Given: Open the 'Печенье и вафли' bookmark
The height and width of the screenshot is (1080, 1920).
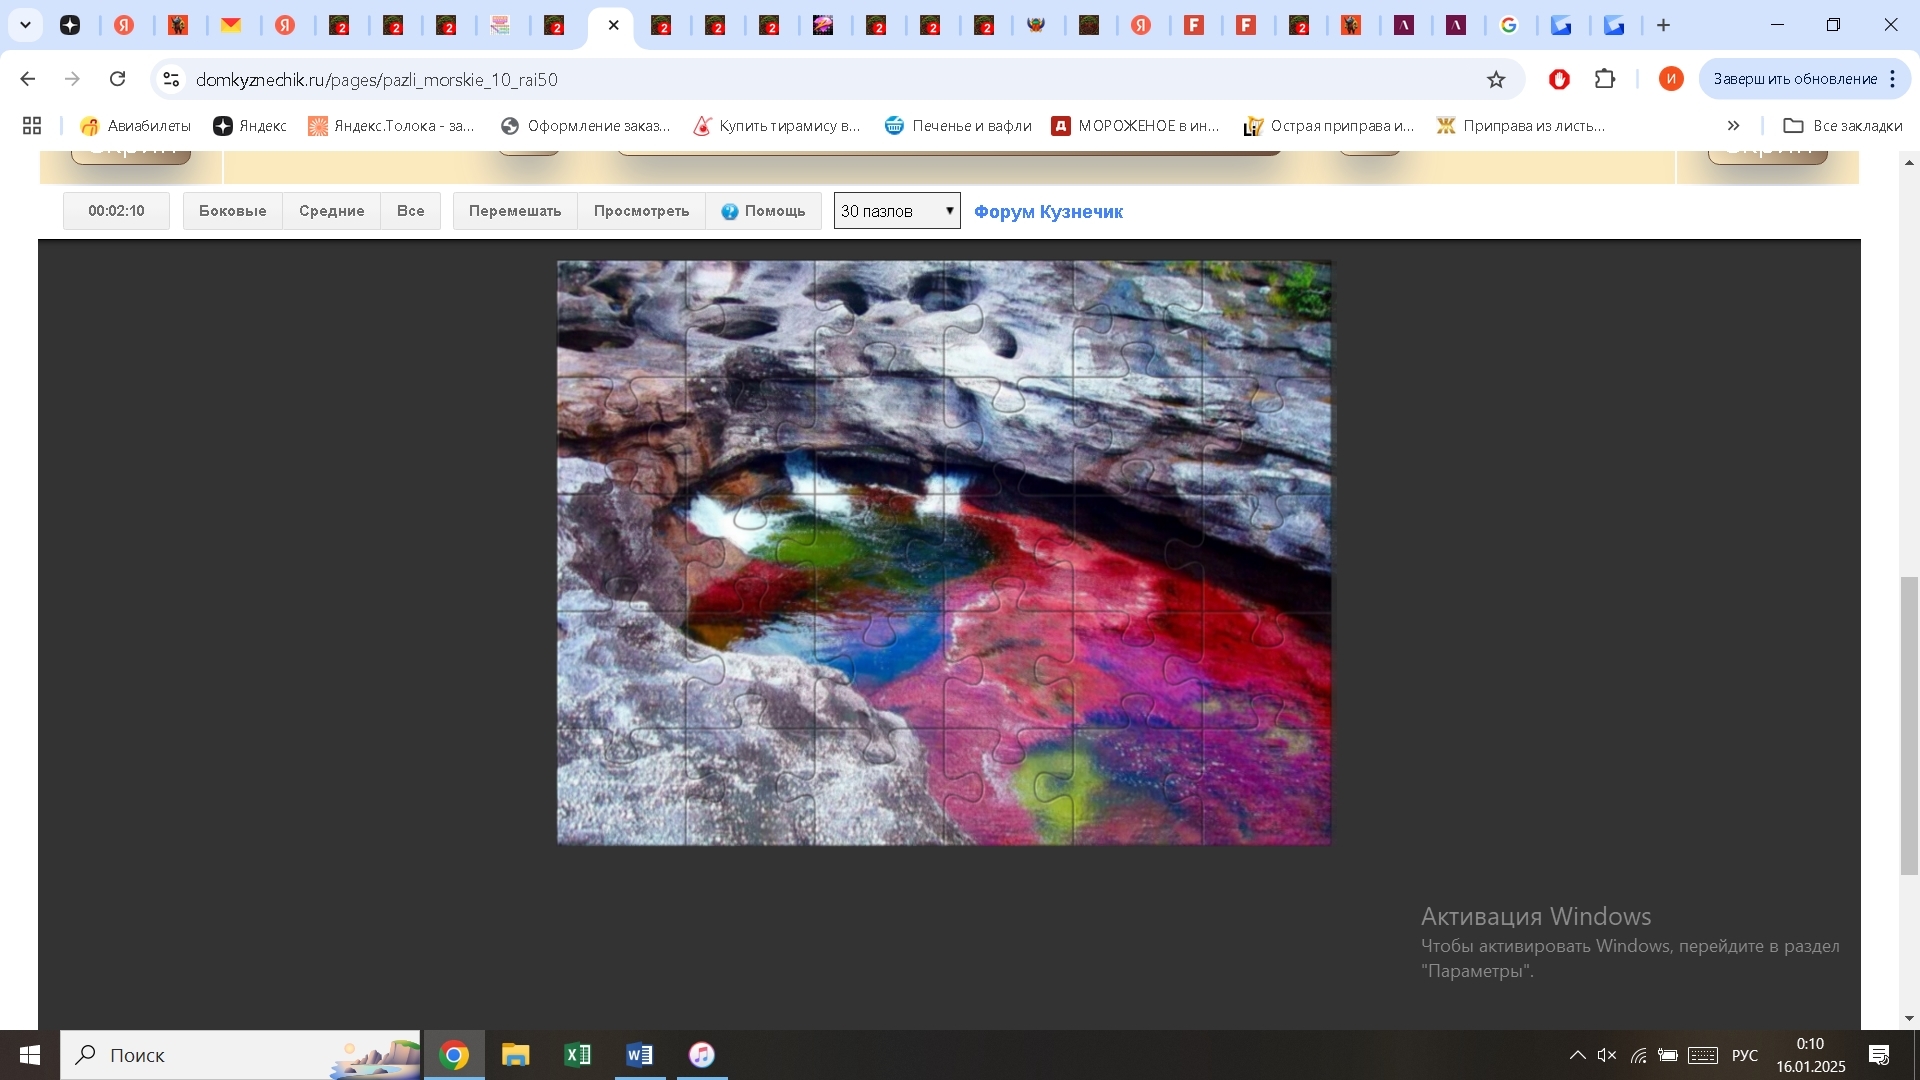Looking at the screenshot, I should tap(958, 126).
